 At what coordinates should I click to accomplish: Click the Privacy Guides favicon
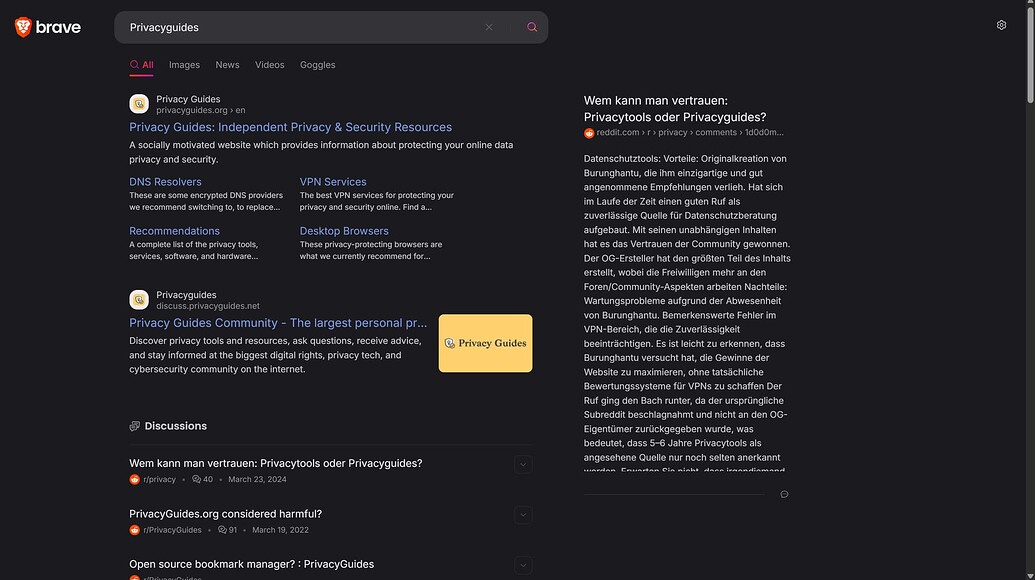coord(137,101)
